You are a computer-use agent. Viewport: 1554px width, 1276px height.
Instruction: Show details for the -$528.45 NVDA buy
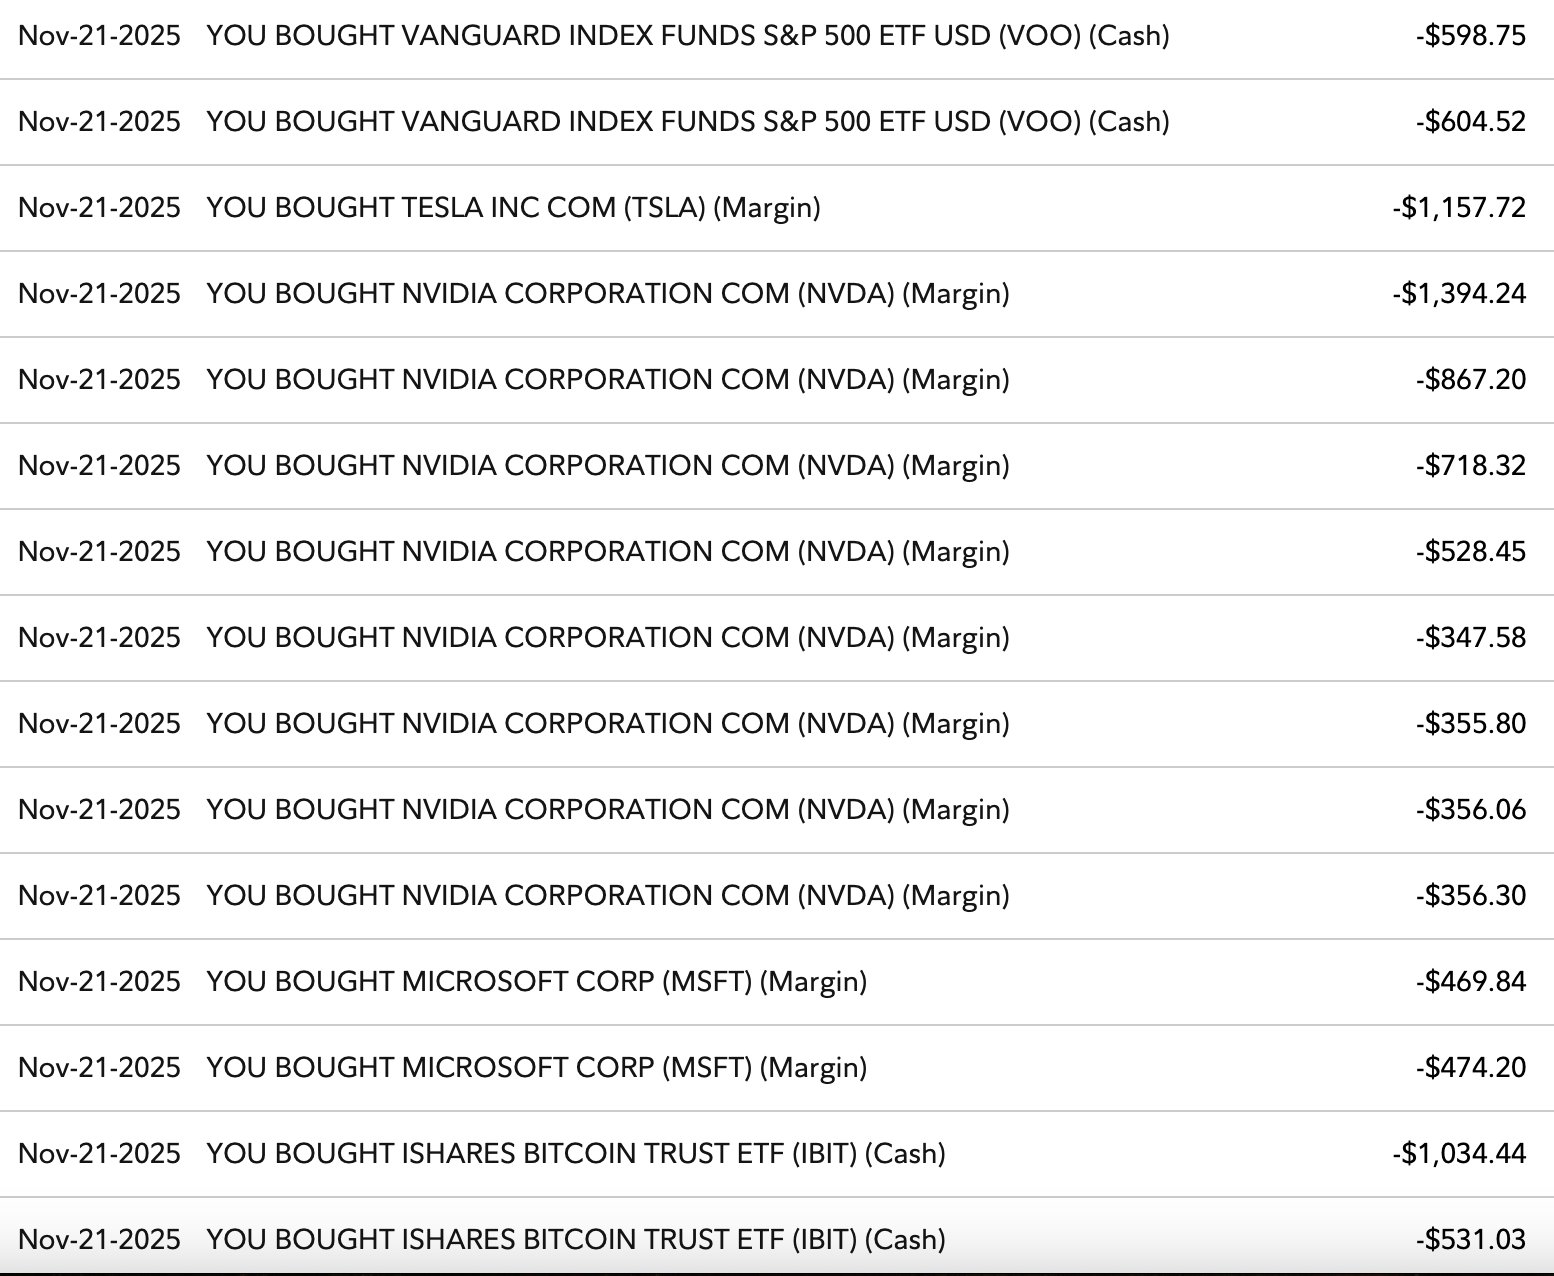607,552
